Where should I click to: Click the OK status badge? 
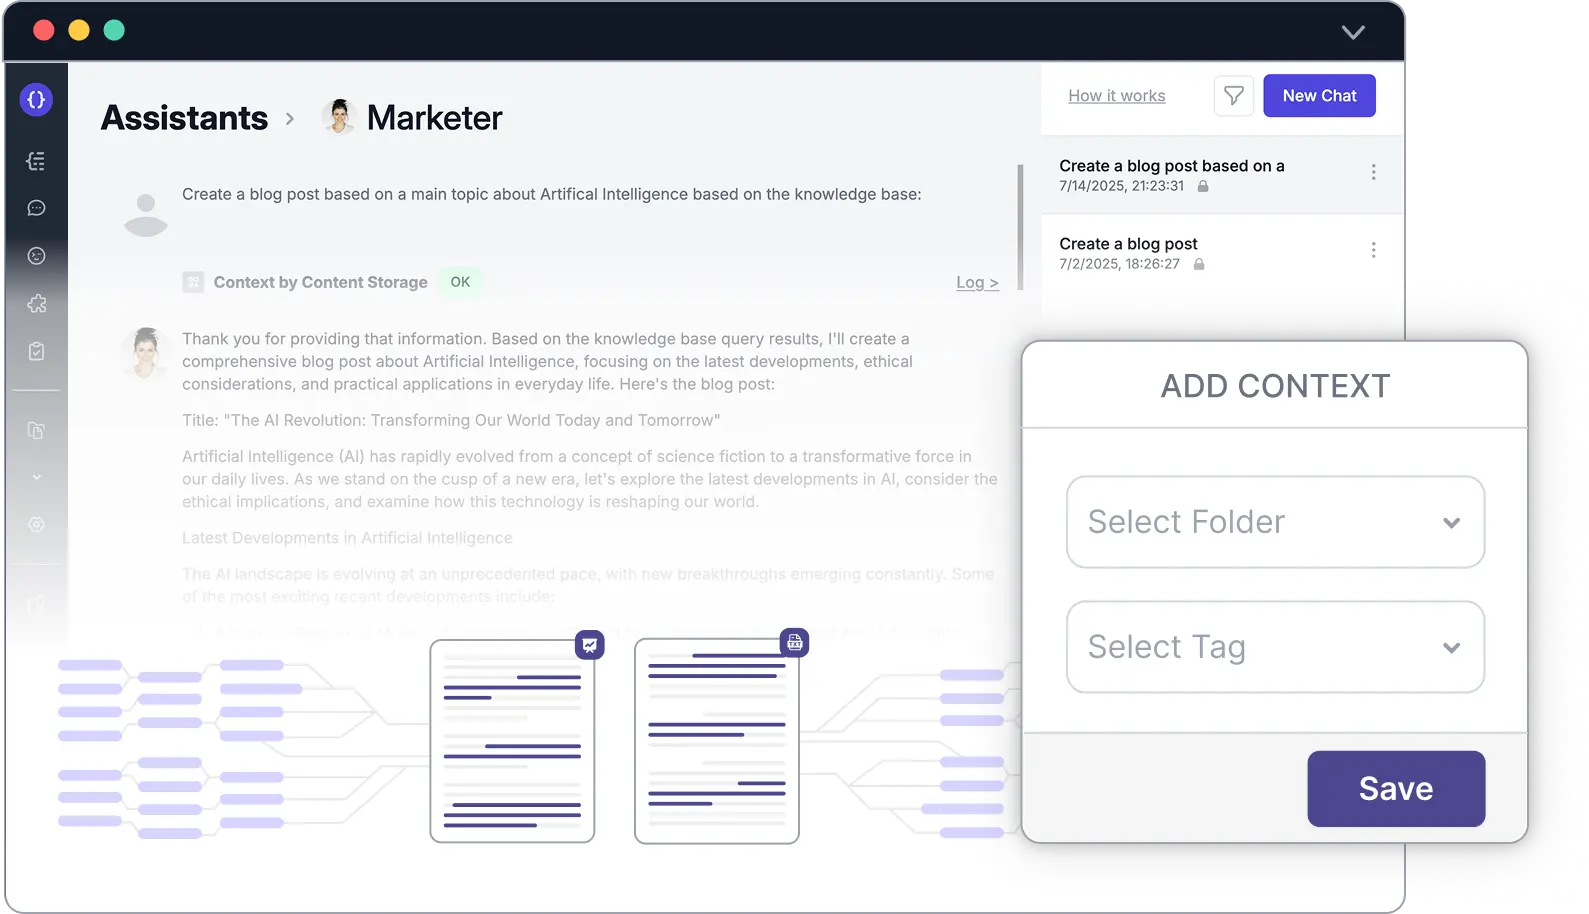[460, 282]
